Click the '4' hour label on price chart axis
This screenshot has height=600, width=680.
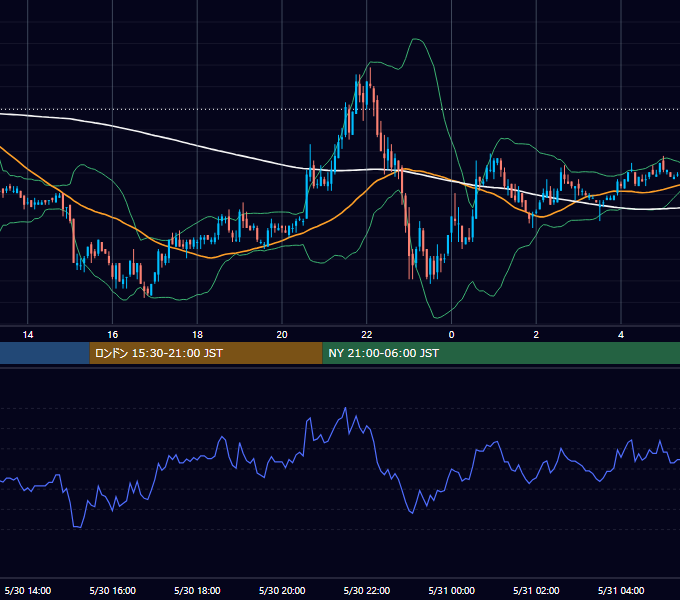click(621, 335)
